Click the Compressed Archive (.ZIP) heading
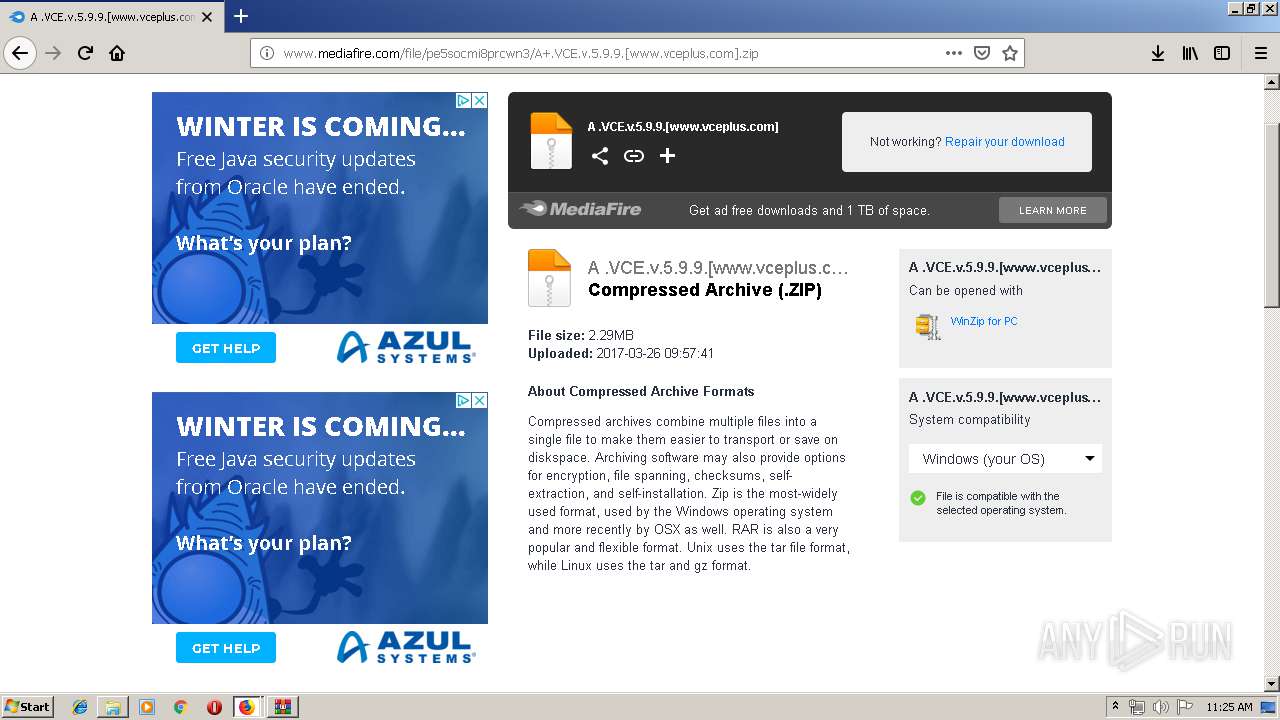The image size is (1280, 720). [705, 290]
